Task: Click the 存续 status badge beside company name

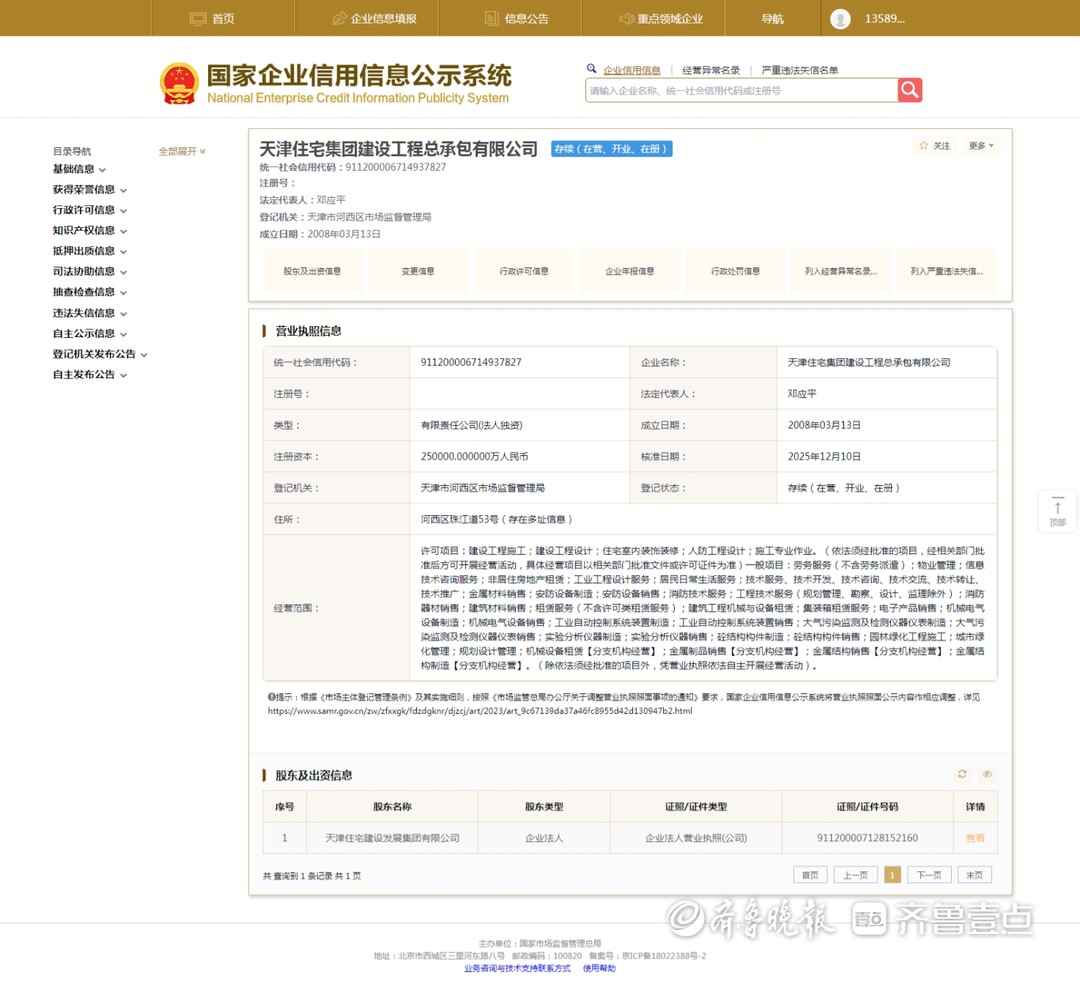Action: [612, 149]
